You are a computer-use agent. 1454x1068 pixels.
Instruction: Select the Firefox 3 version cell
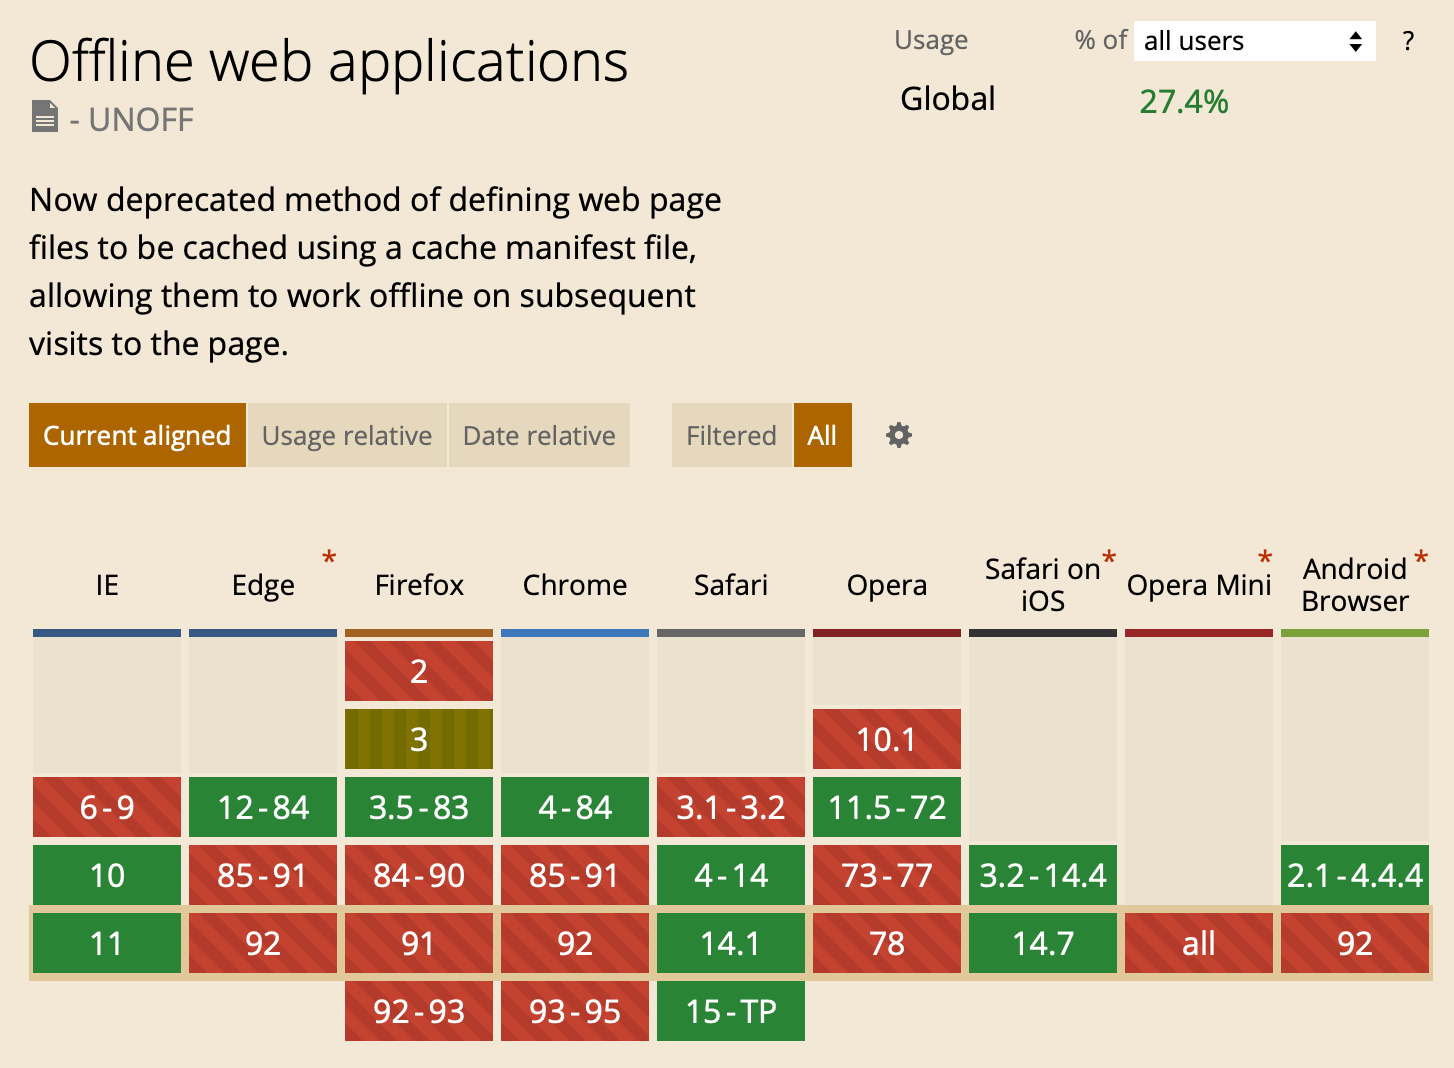[x=419, y=739]
